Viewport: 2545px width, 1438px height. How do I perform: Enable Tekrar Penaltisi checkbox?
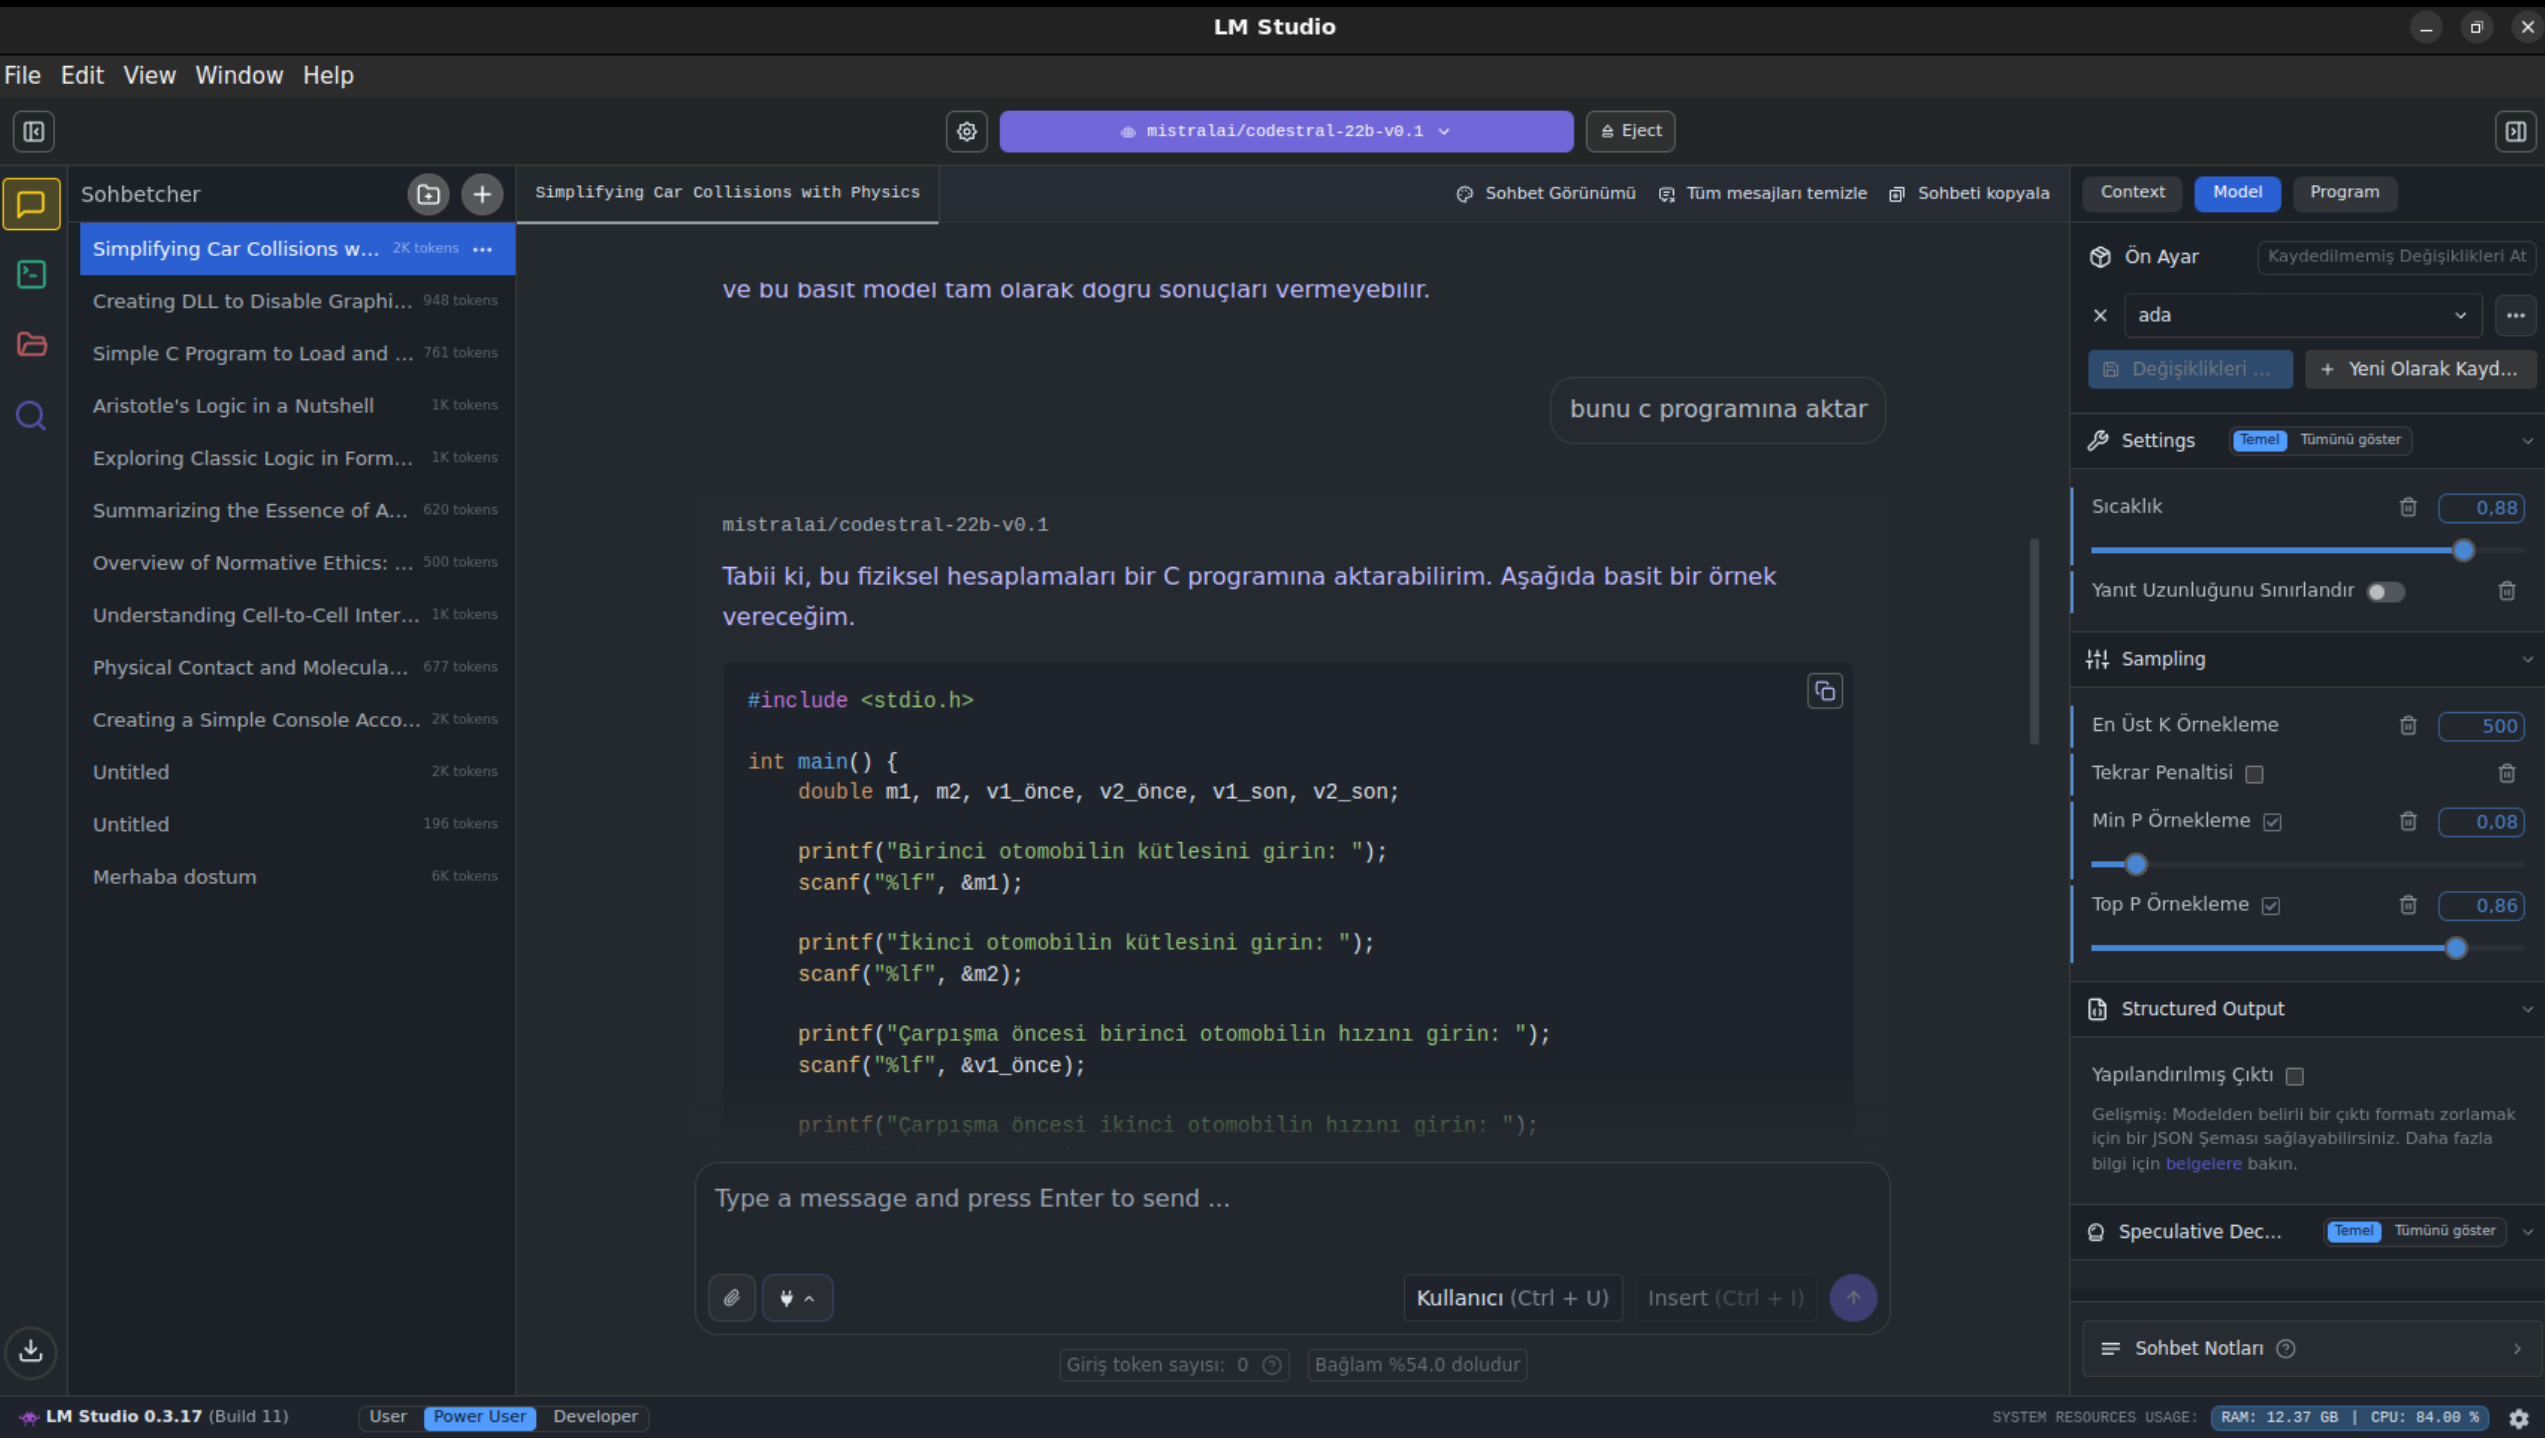pyautogui.click(x=2254, y=774)
